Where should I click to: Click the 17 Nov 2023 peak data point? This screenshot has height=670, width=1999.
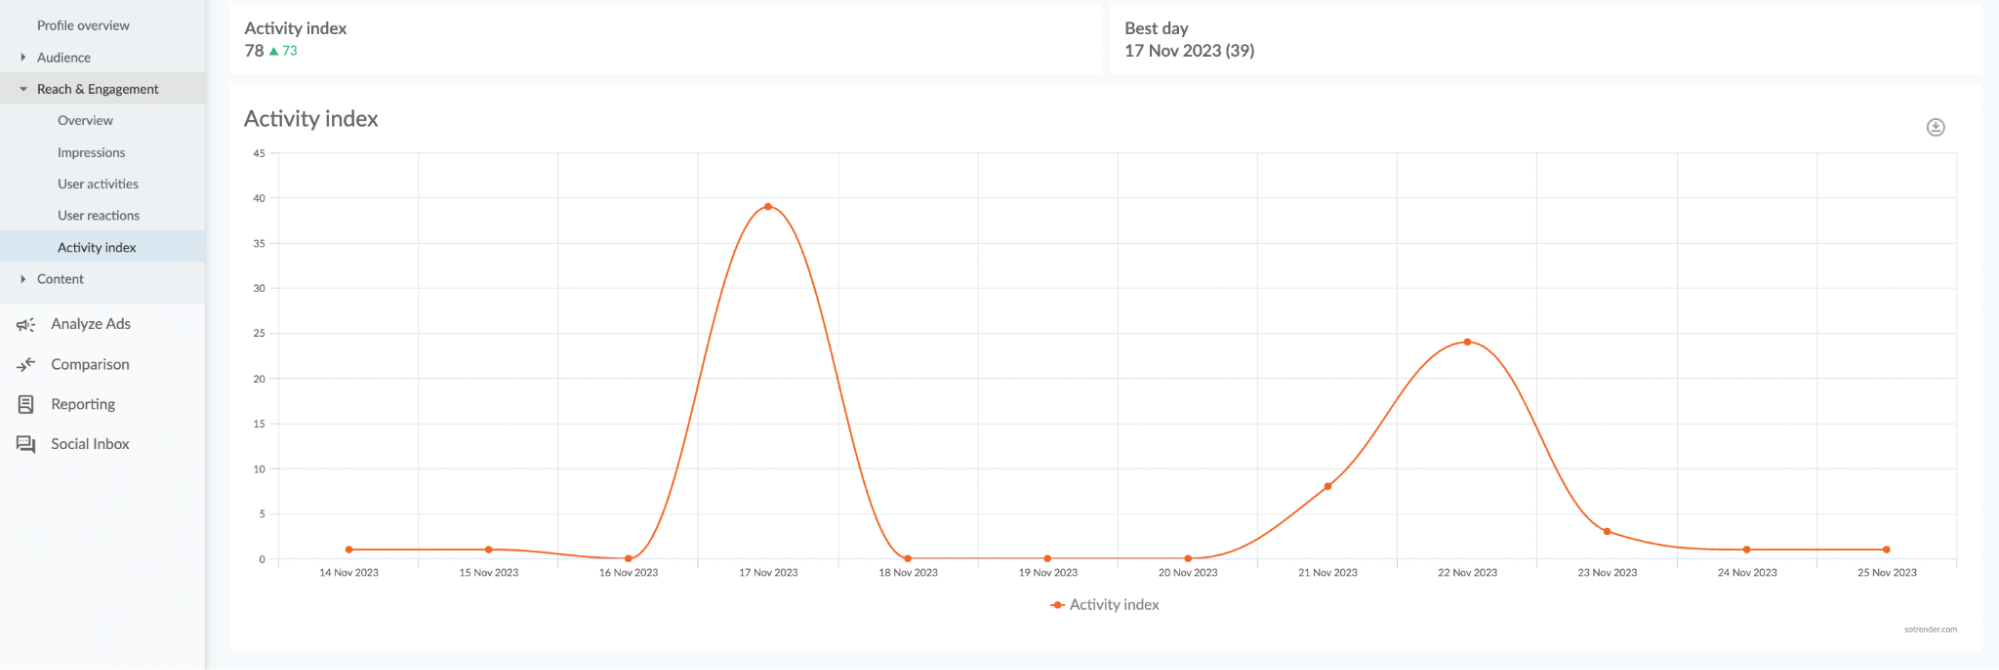[768, 207]
